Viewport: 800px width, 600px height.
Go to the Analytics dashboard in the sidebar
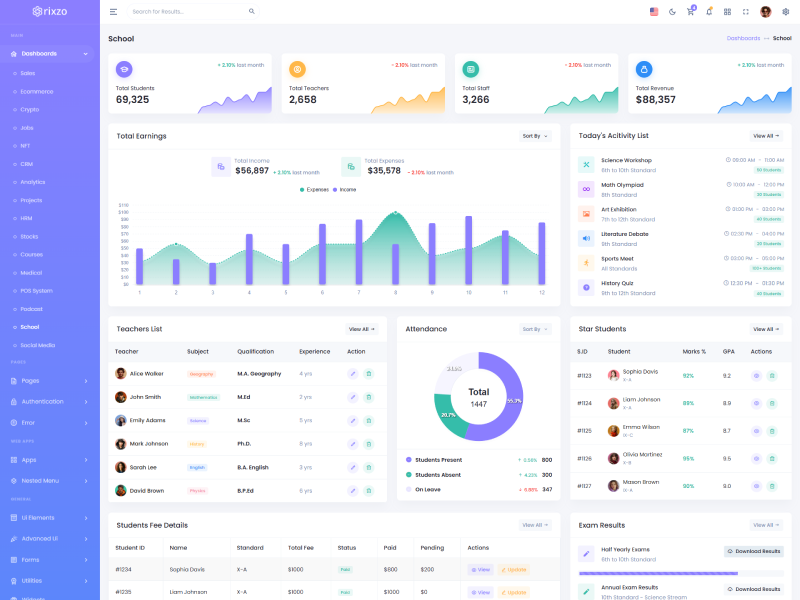[33, 182]
